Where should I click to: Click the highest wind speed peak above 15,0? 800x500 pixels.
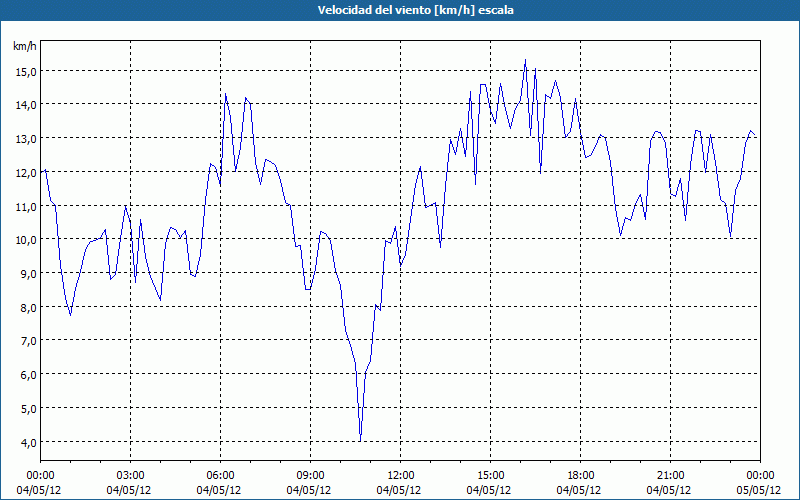[525, 60]
